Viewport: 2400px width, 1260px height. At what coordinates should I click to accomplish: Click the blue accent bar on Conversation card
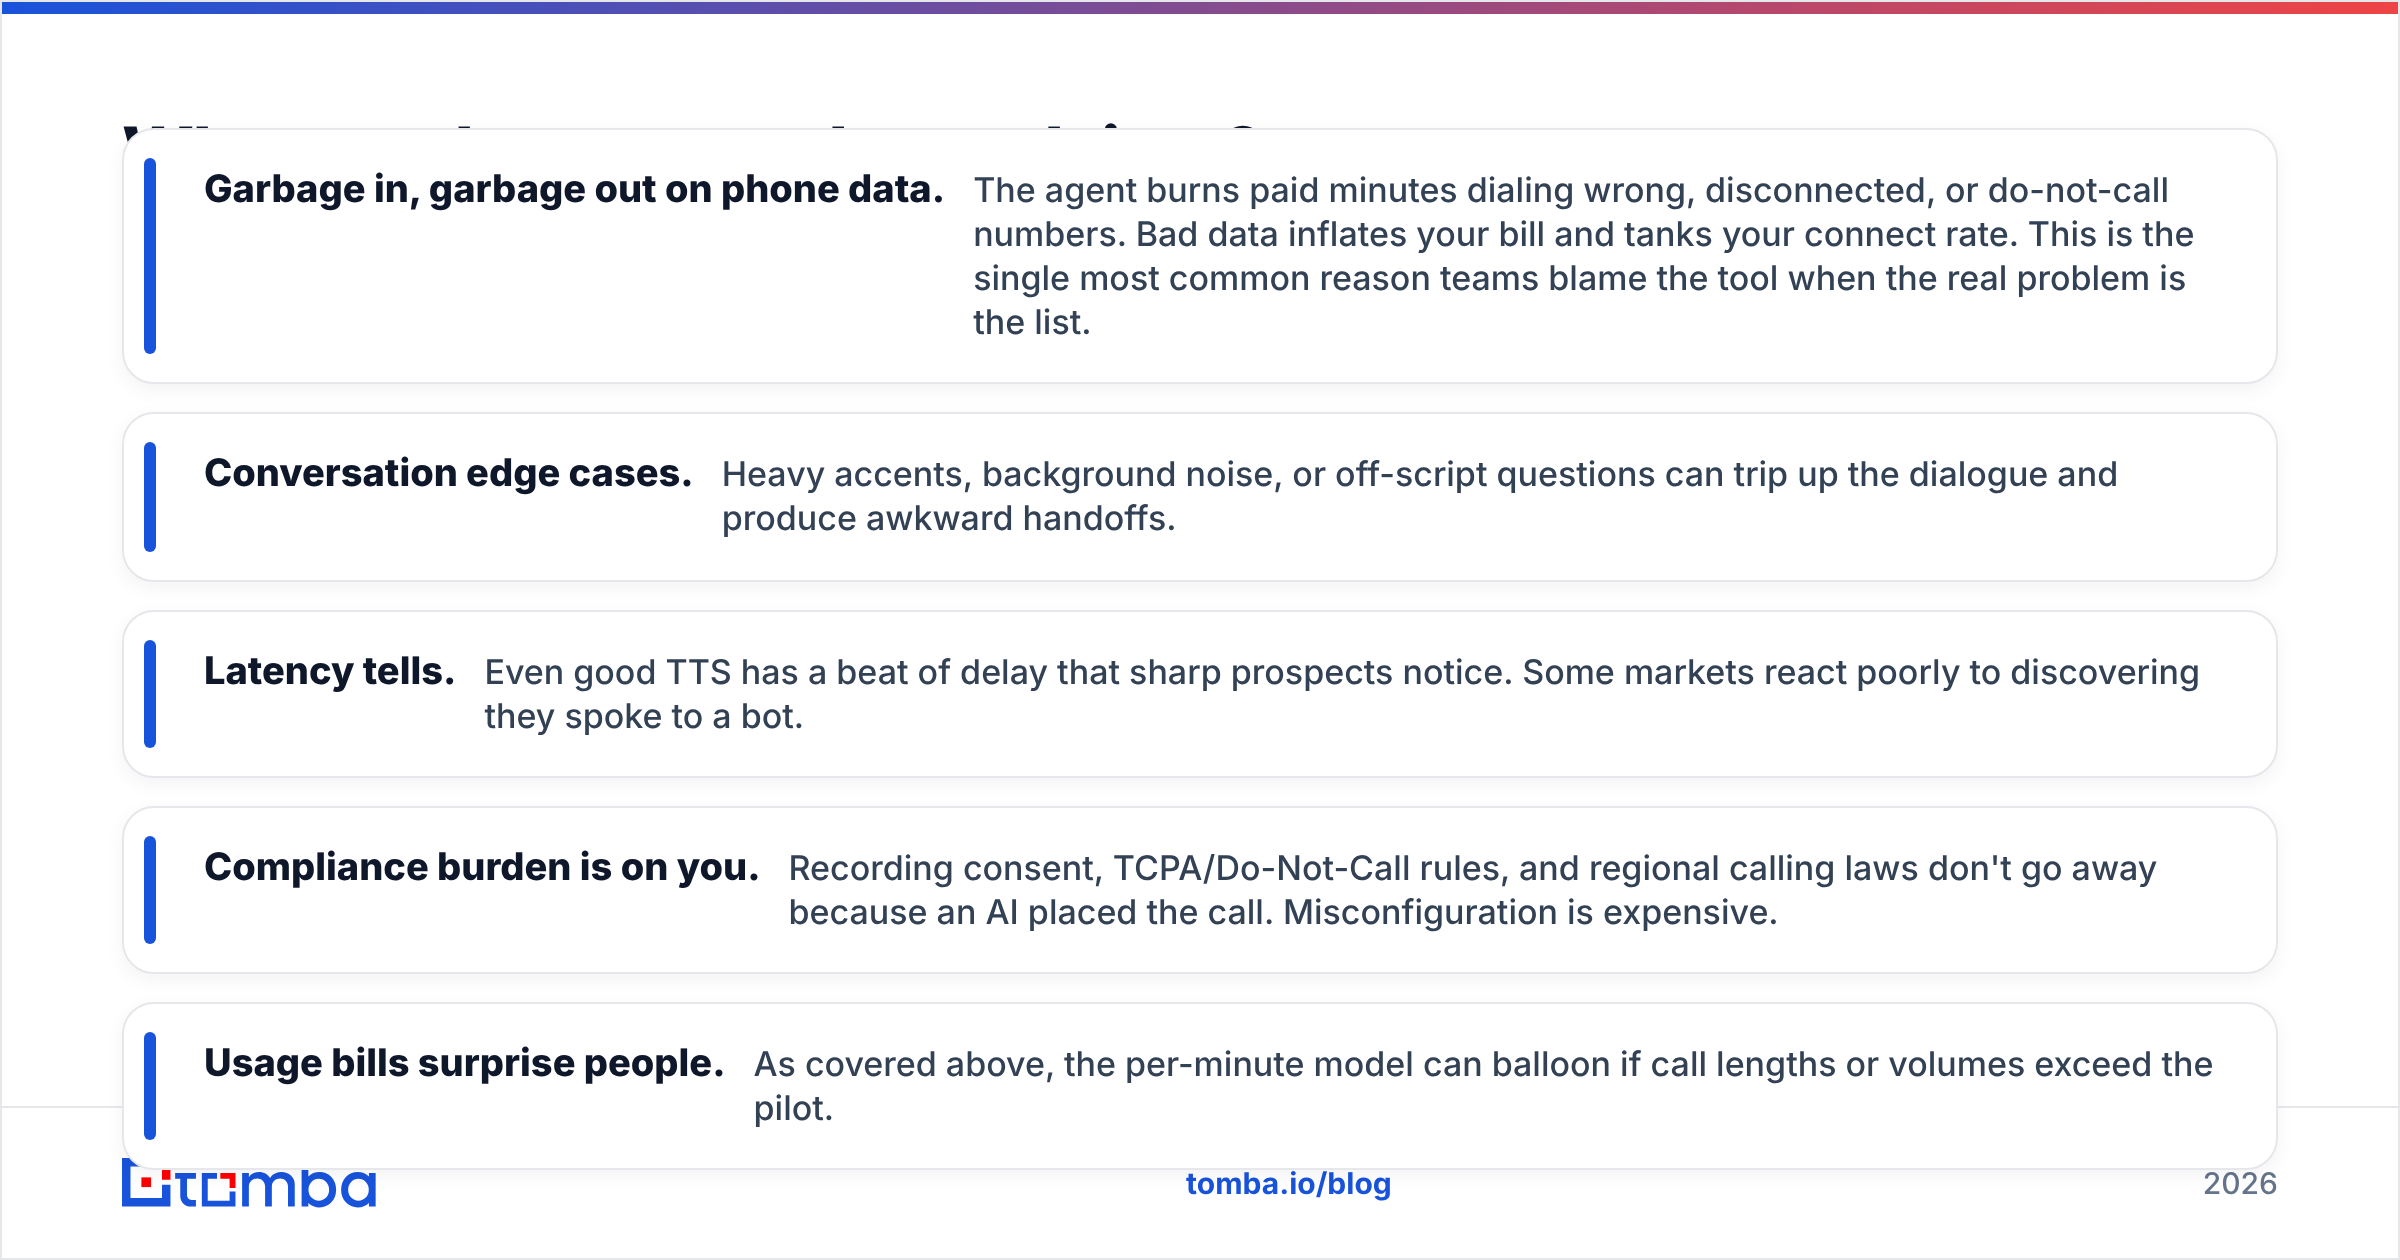pos(150,497)
